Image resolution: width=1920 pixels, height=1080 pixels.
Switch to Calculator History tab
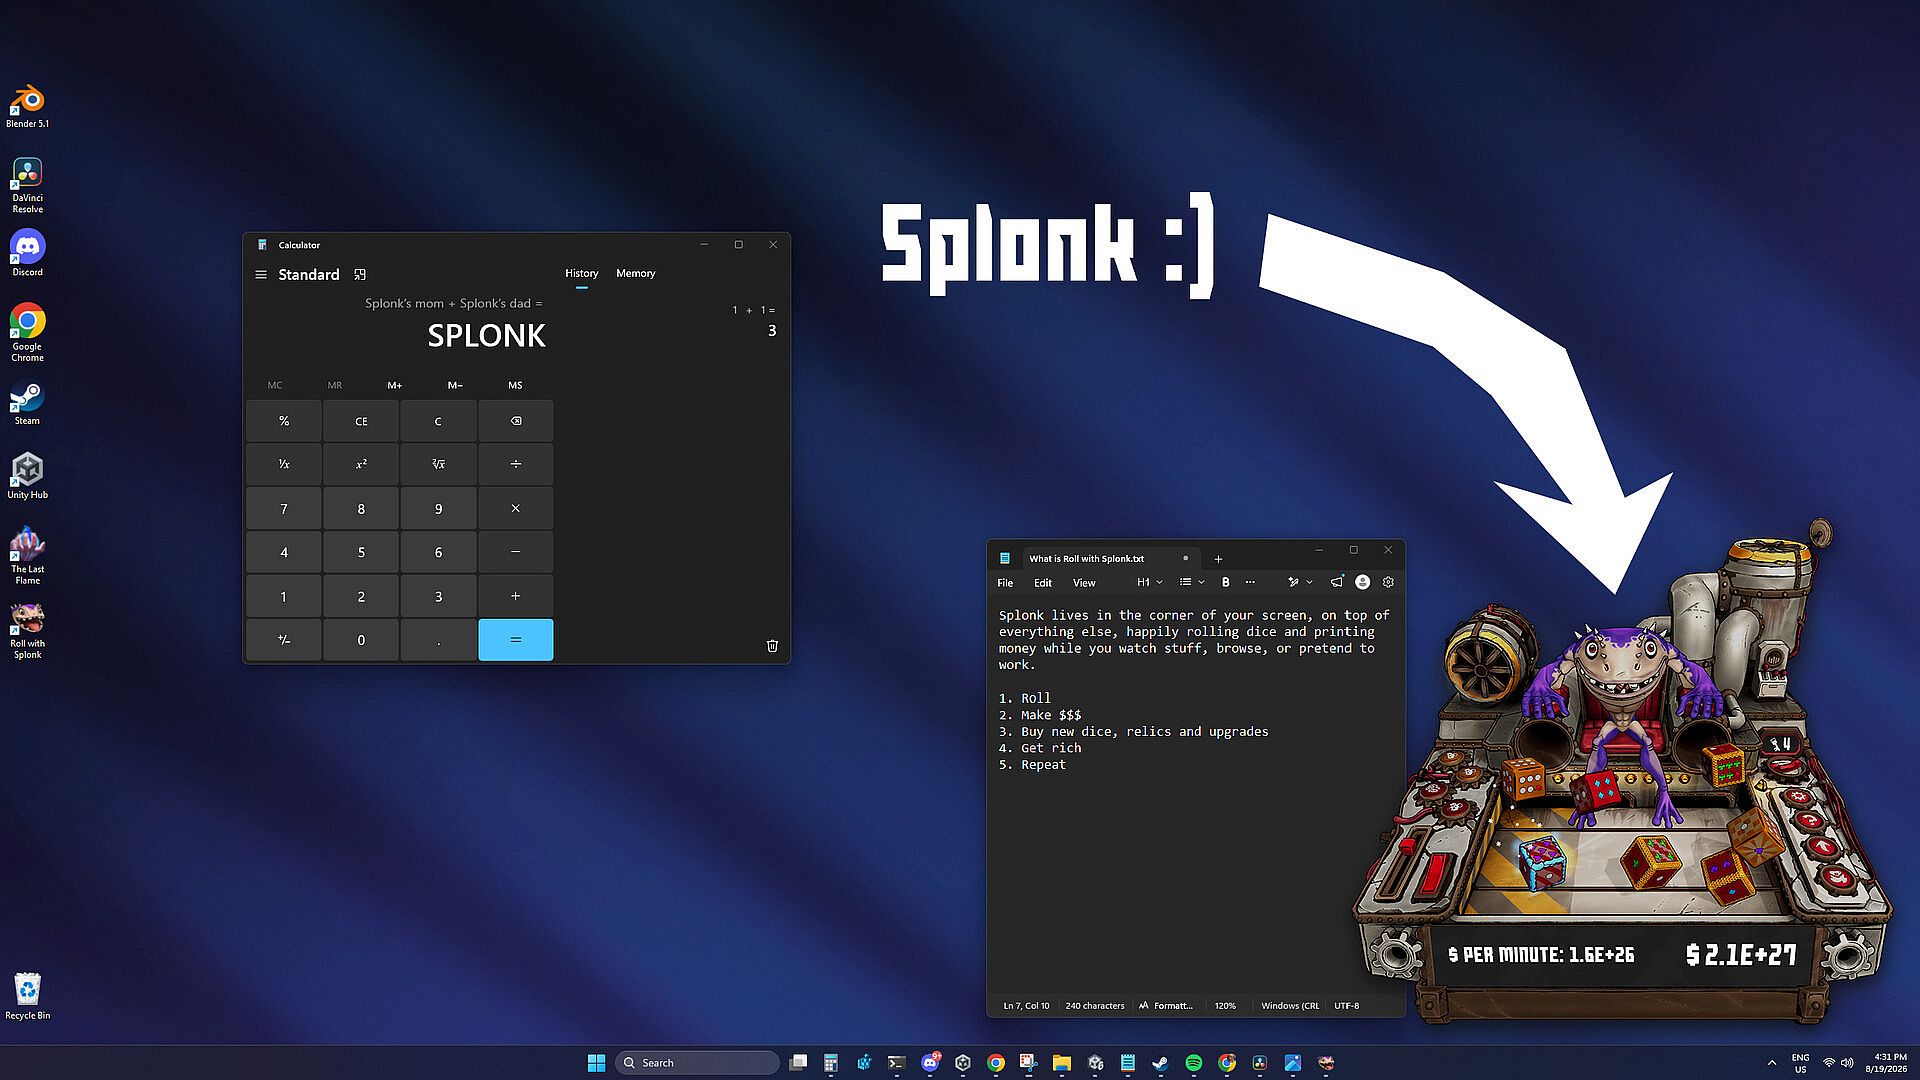581,274
